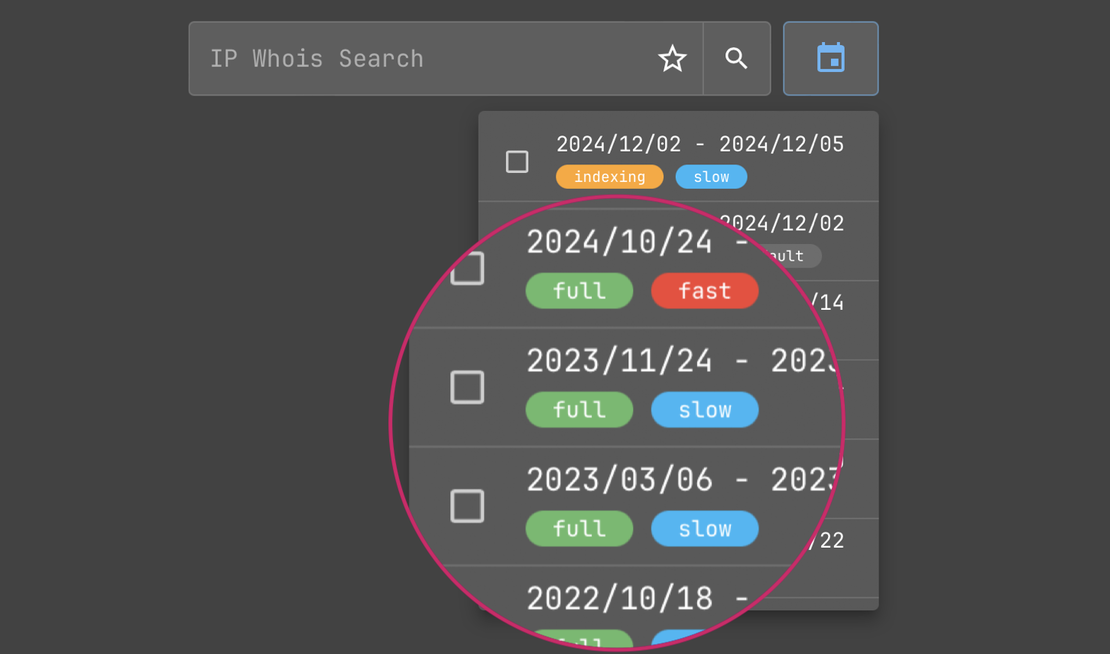Click the orange indexing tag
This screenshot has width=1110, height=654.
[609, 176]
